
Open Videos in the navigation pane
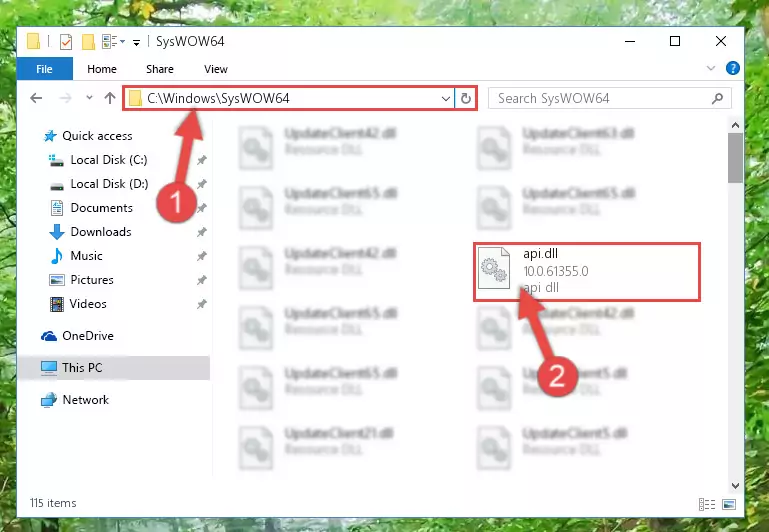coord(88,304)
